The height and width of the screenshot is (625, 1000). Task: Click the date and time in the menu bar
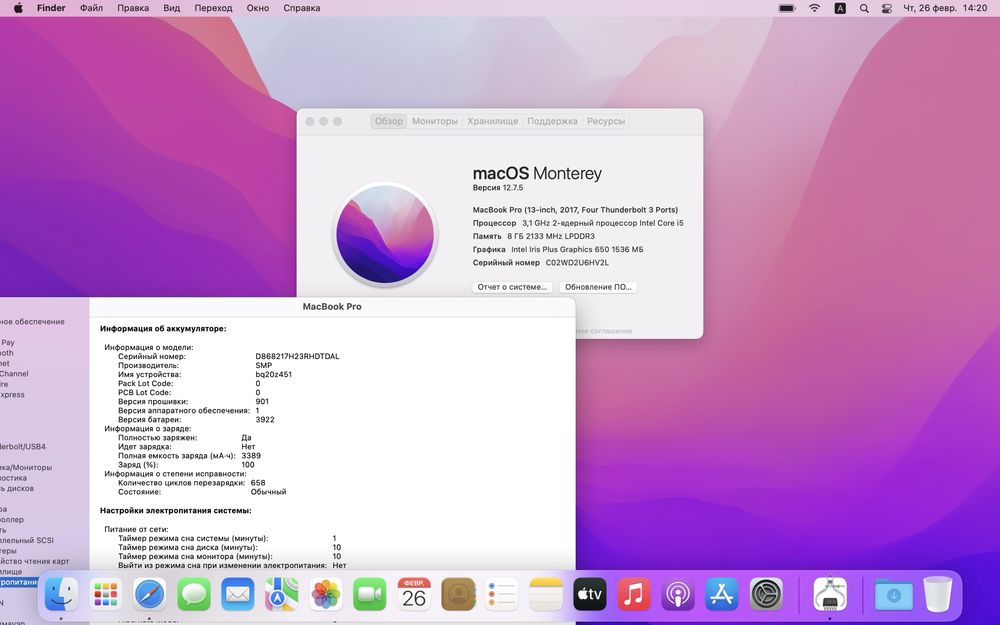pos(945,8)
